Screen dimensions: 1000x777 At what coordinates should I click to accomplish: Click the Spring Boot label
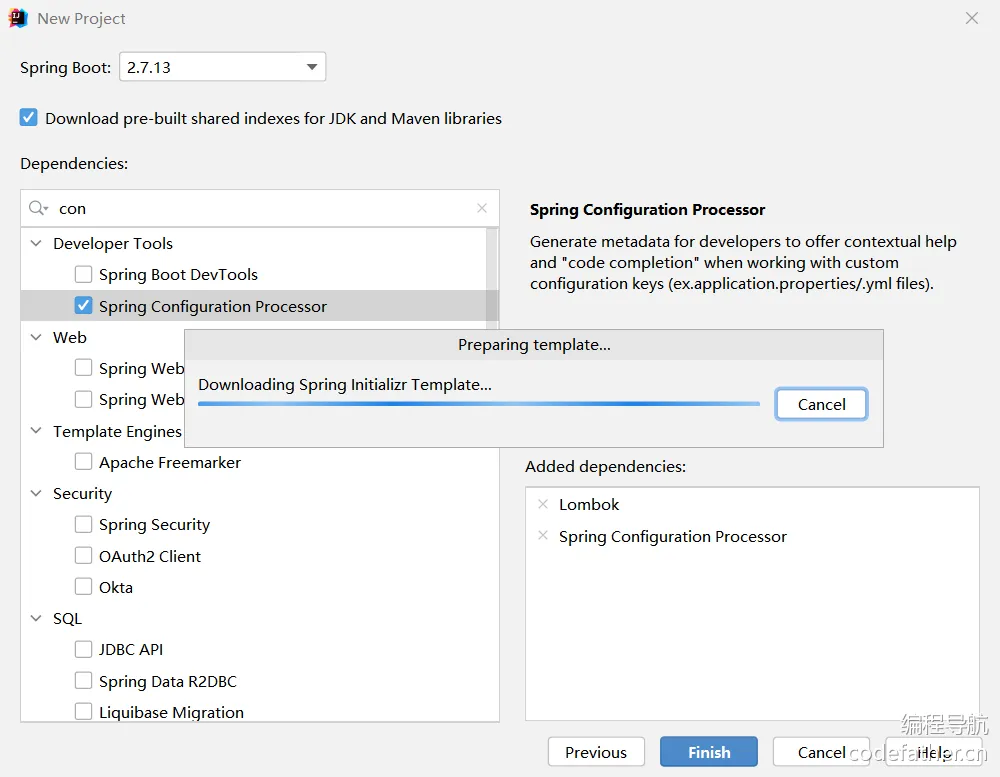(x=66, y=68)
